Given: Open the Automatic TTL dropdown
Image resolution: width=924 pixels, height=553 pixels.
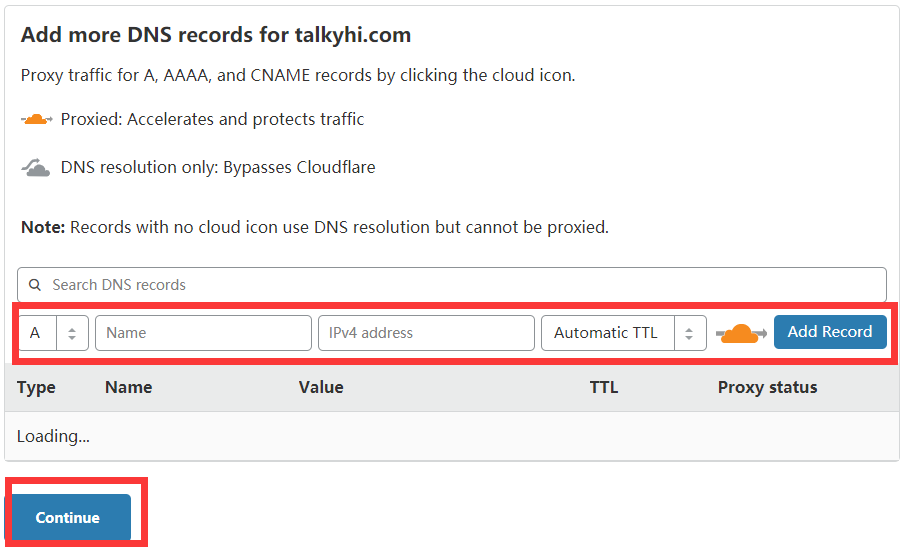Looking at the screenshot, I should tap(623, 333).
